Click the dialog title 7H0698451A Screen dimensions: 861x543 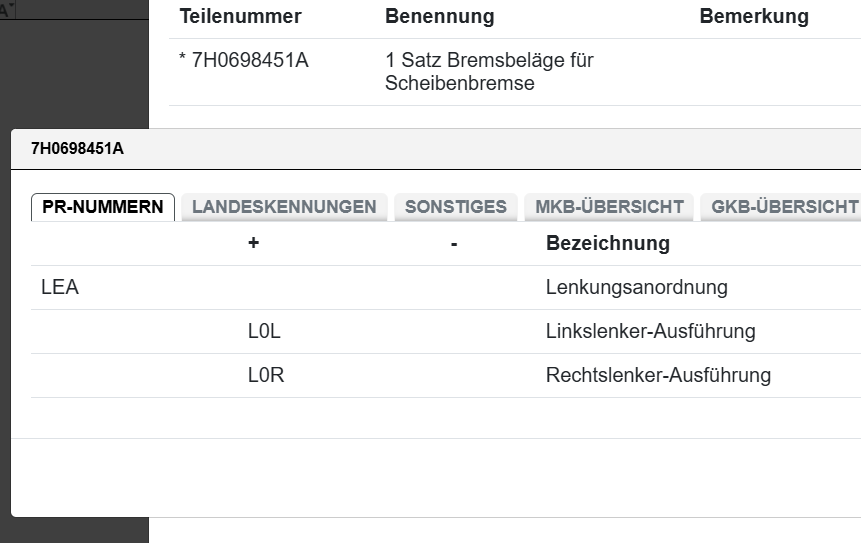pos(77,149)
